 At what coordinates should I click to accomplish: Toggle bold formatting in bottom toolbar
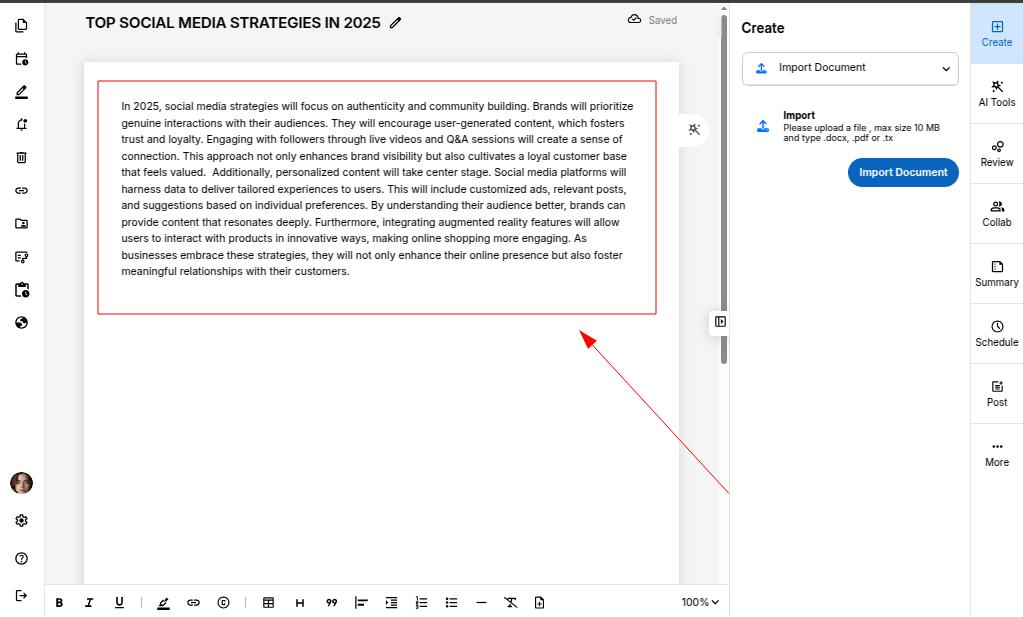[59, 603]
